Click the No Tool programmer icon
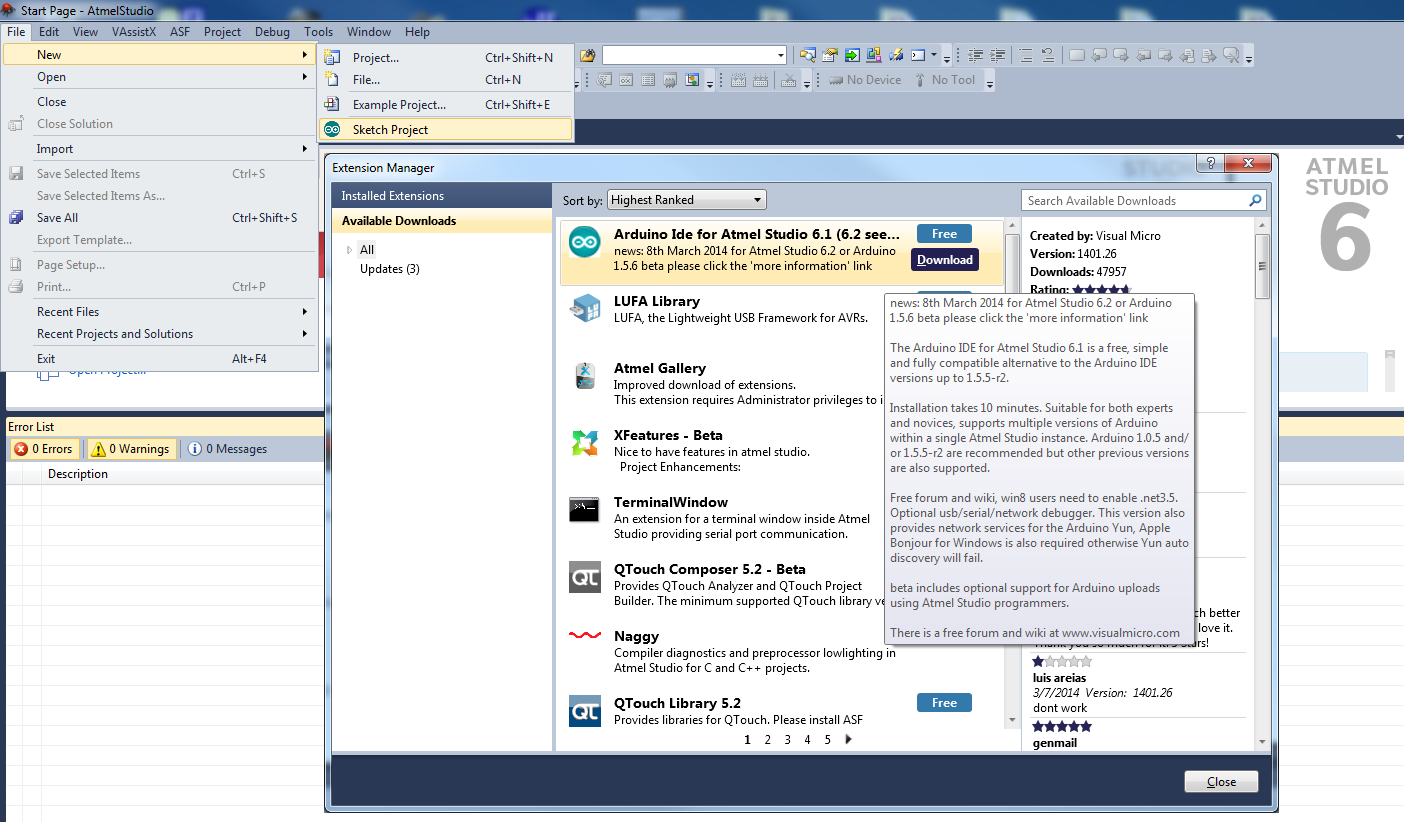 tap(919, 80)
